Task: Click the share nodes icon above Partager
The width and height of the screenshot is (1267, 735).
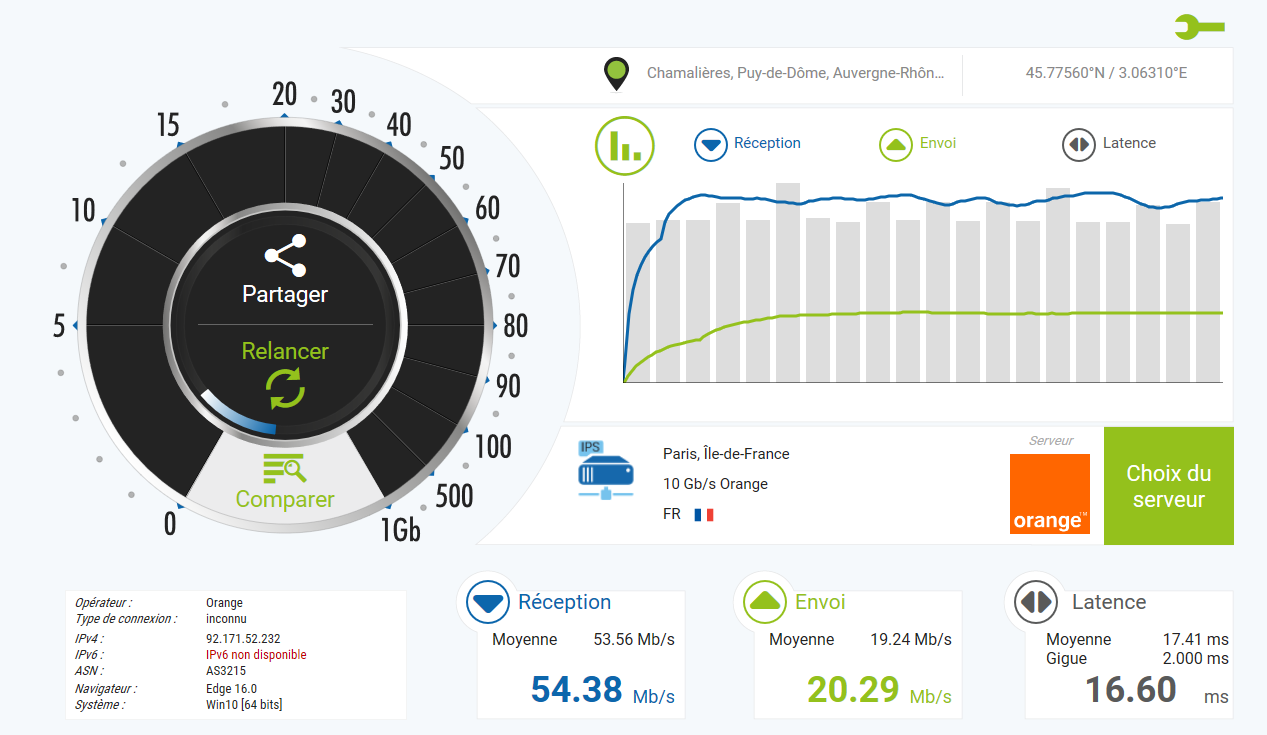Action: (x=285, y=256)
